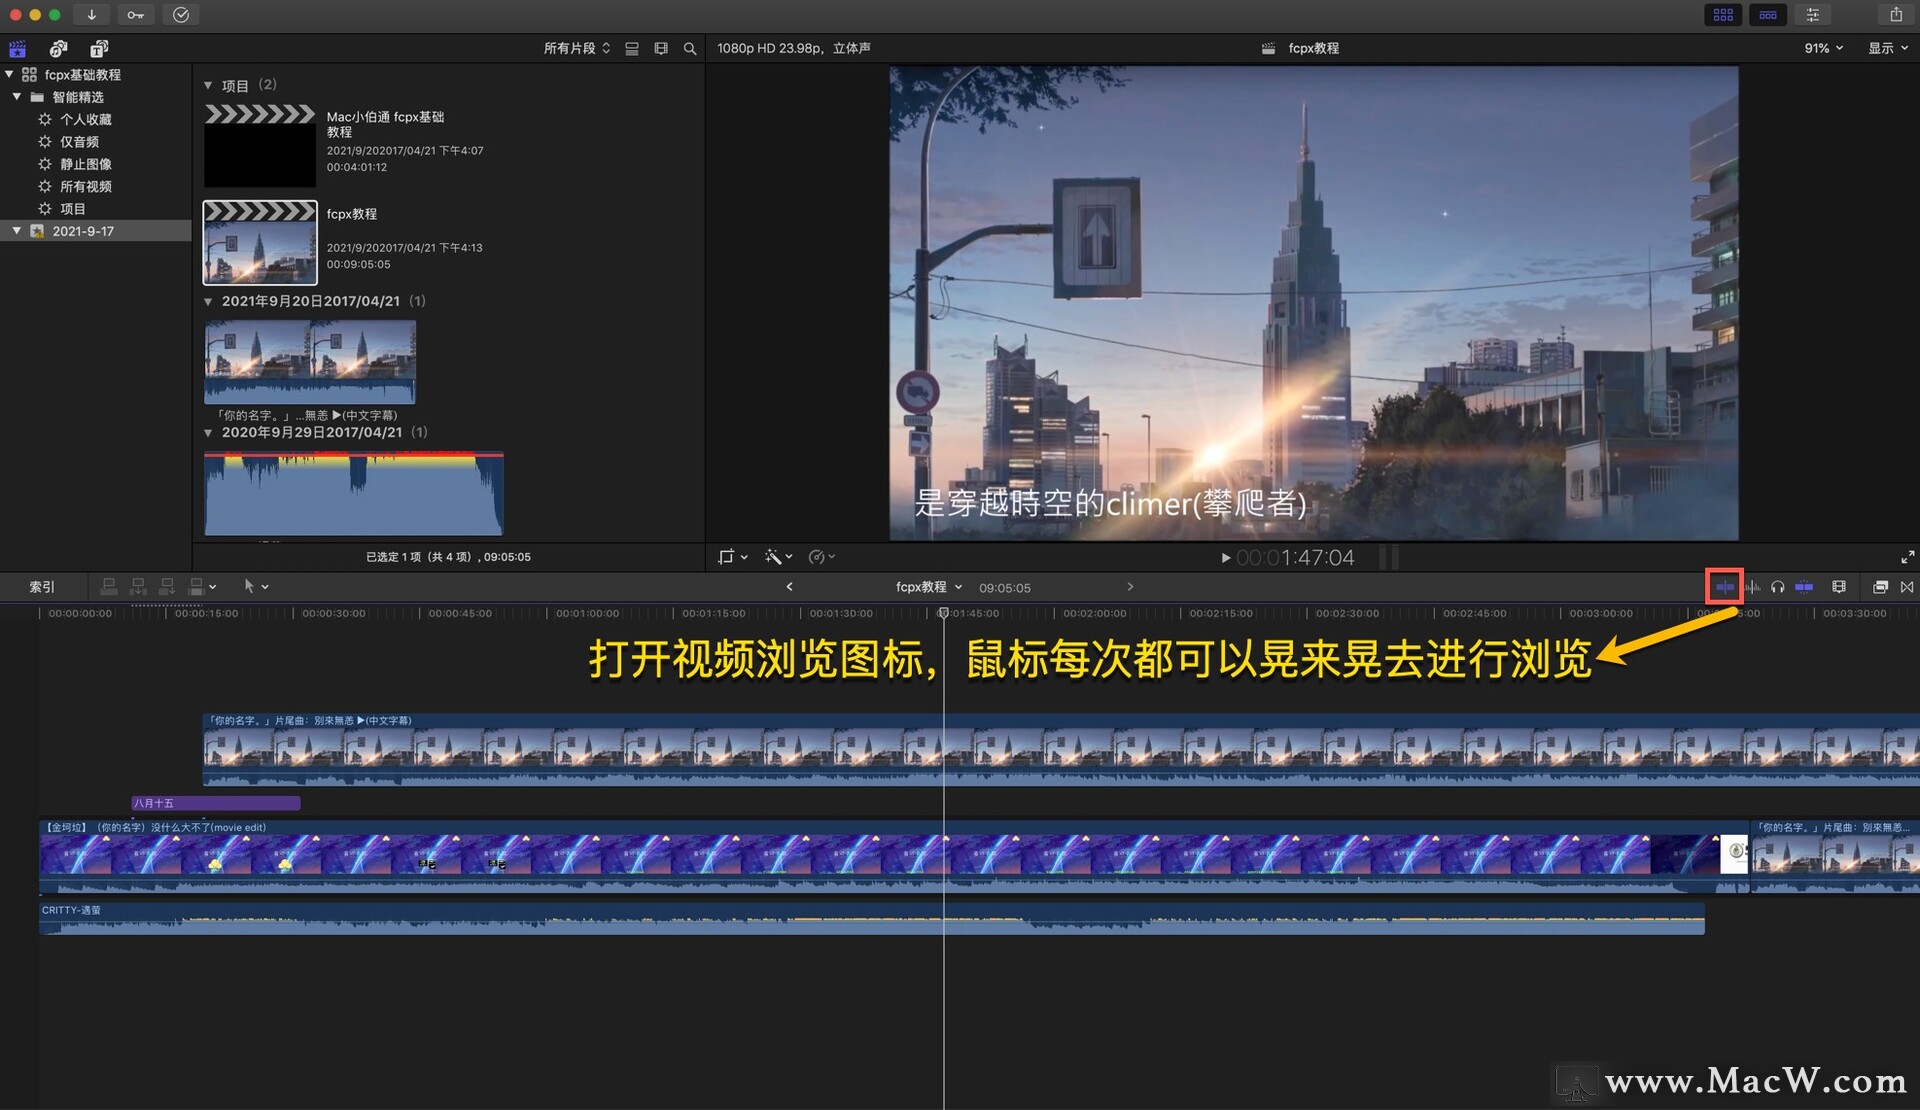
Task: Click the import media arrow icon
Action: point(91,15)
